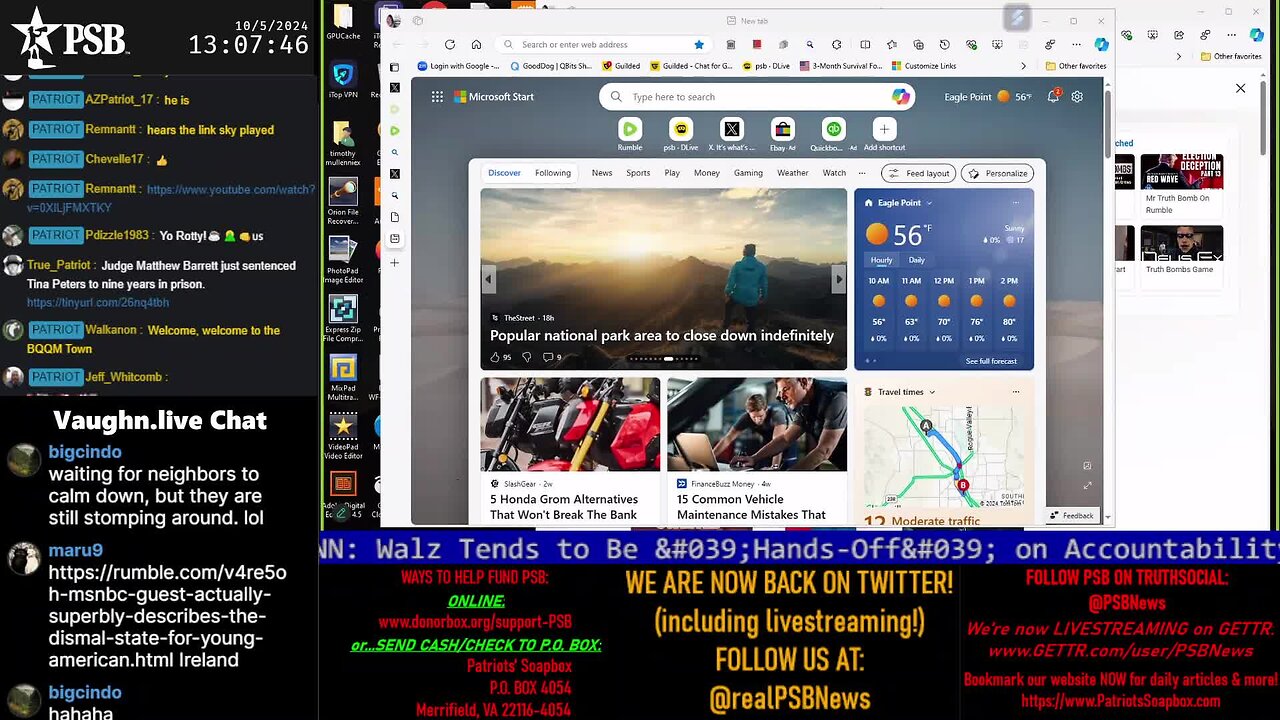Open the Copilot sidebar icon
The width and height of the screenshot is (1280, 720).
[1101, 45]
